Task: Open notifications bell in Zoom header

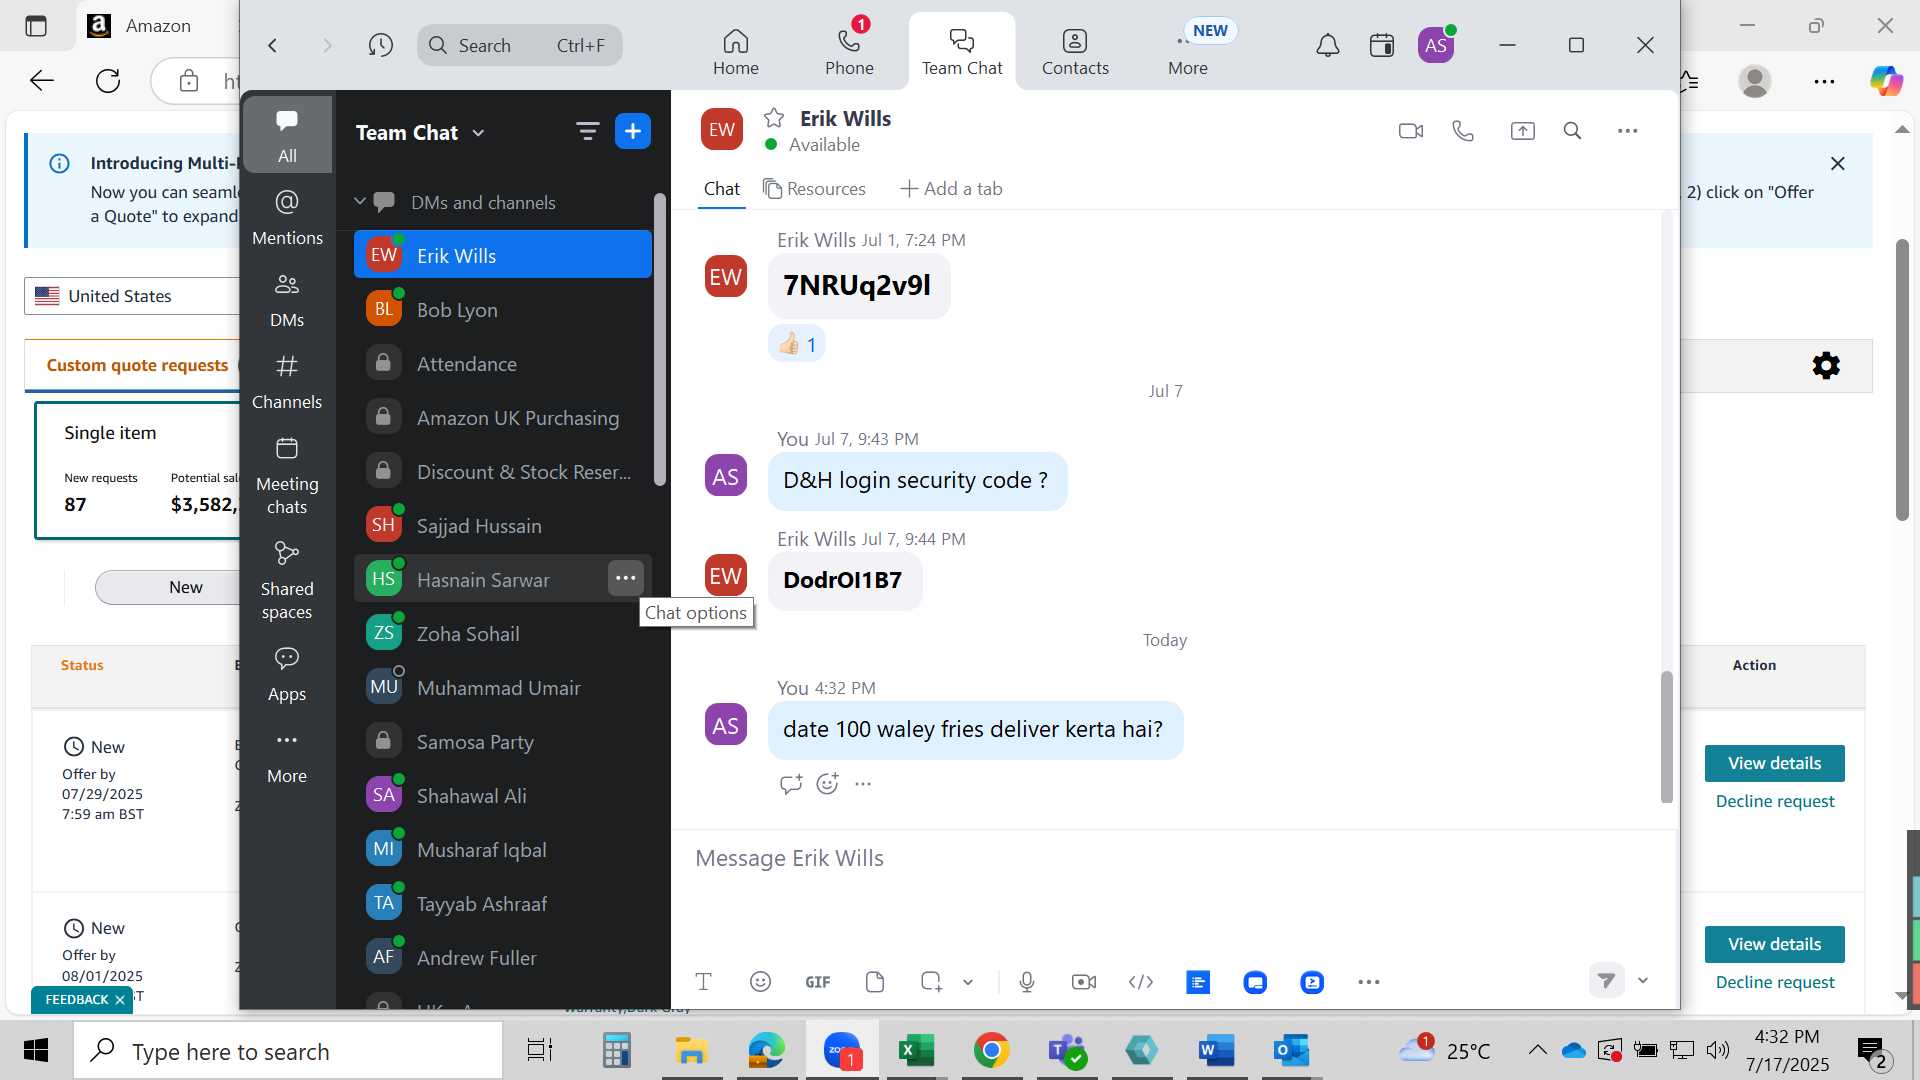Action: pyautogui.click(x=1327, y=45)
